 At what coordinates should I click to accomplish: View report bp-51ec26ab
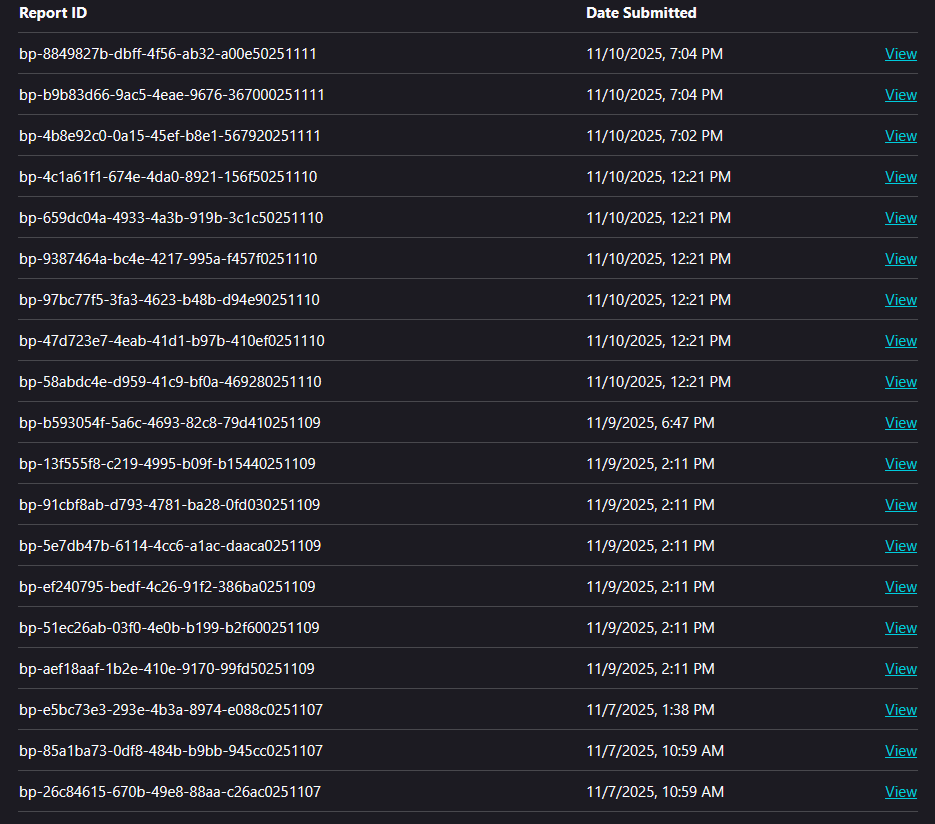coord(900,628)
